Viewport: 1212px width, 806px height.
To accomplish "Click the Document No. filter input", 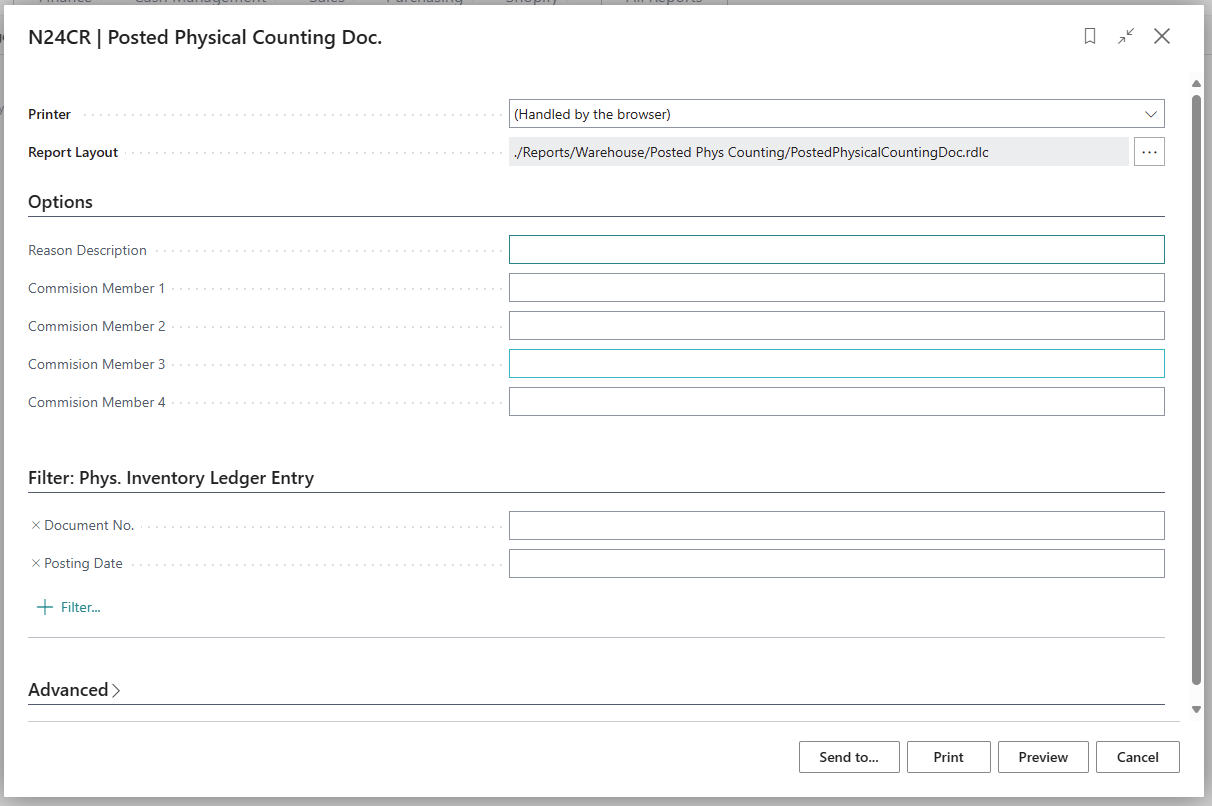I will (x=836, y=525).
